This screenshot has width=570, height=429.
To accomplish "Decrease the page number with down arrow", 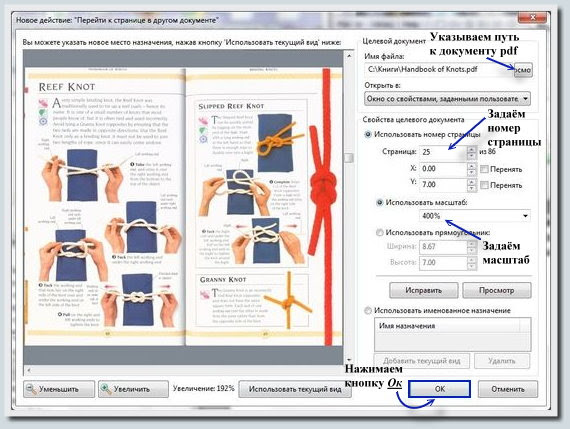I will pyautogui.click(x=471, y=156).
